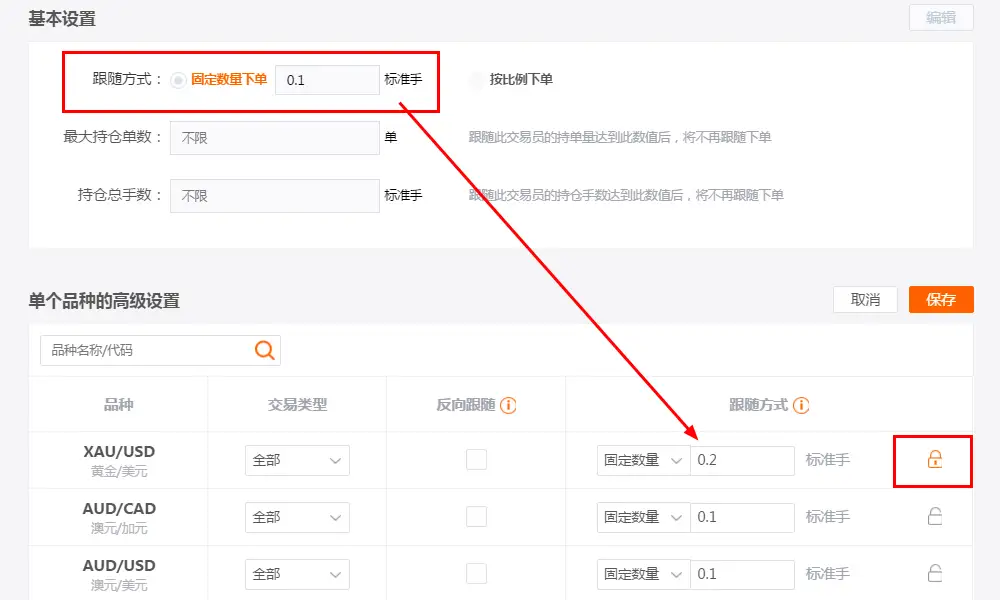The height and width of the screenshot is (600, 1000).
Task: Click the 澳元/加元 label
Action: tap(119, 529)
